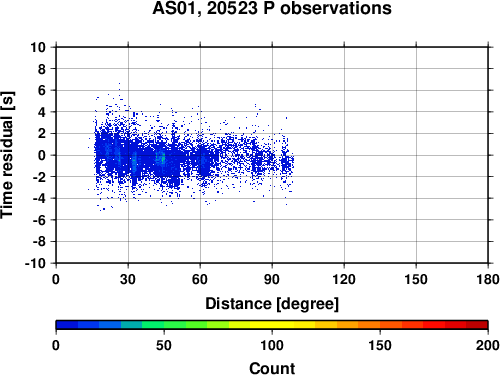The width and height of the screenshot is (500, 375).
Task: Click the x-axis tick label 90
Action: tap(272, 279)
